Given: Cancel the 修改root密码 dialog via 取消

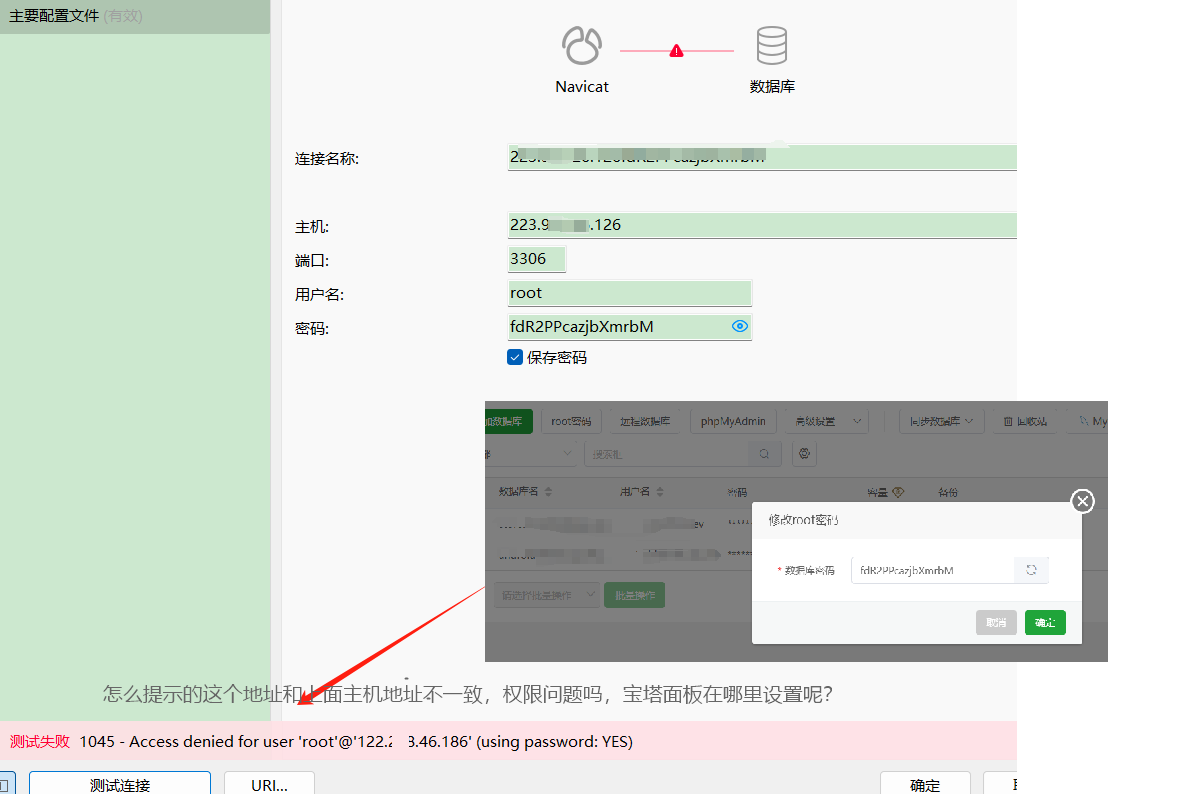Looking at the screenshot, I should [x=996, y=623].
